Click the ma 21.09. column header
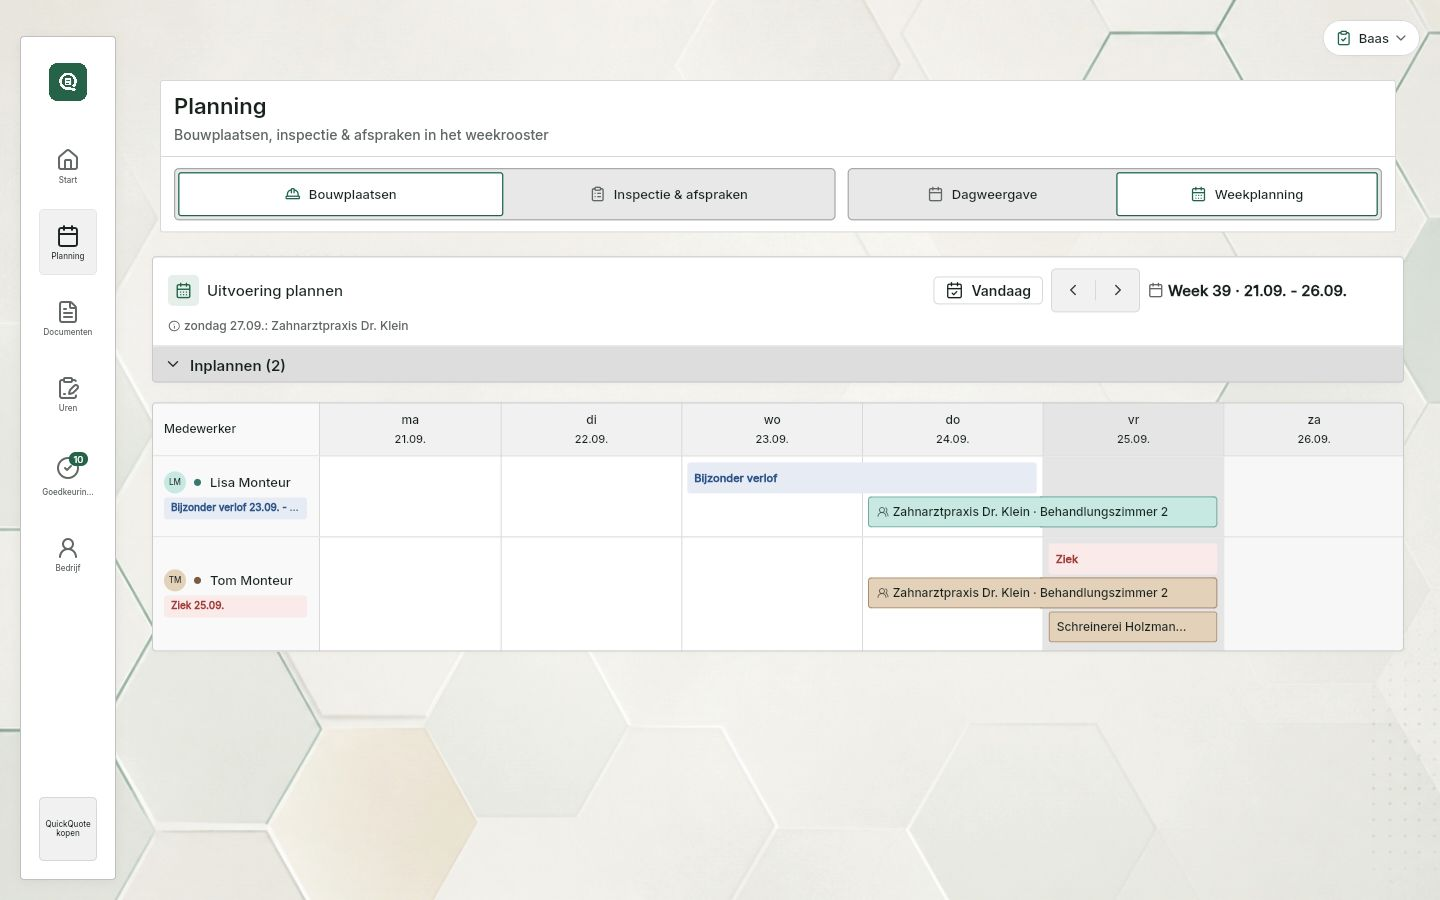1440x900 pixels. click(x=410, y=429)
